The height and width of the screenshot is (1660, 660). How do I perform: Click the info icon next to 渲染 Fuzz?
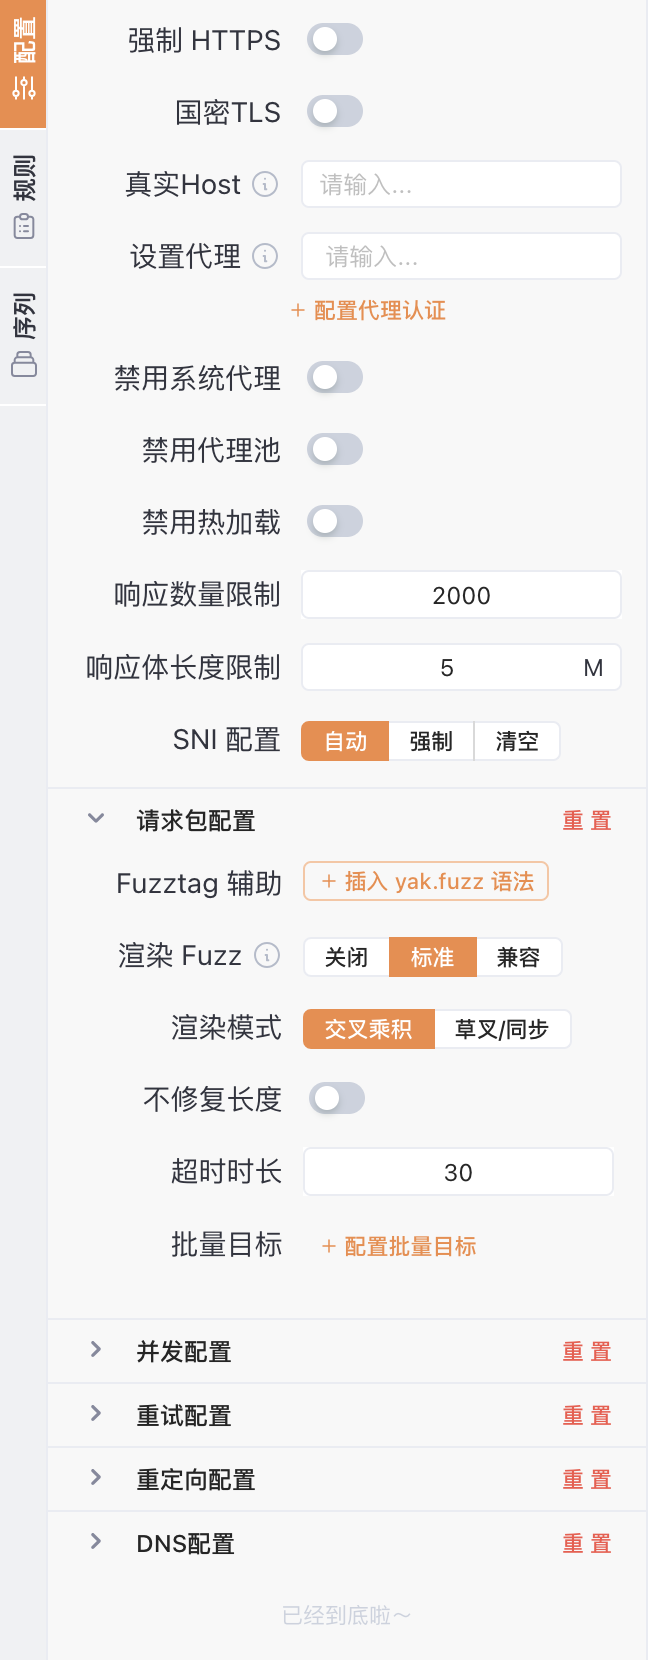click(x=267, y=955)
